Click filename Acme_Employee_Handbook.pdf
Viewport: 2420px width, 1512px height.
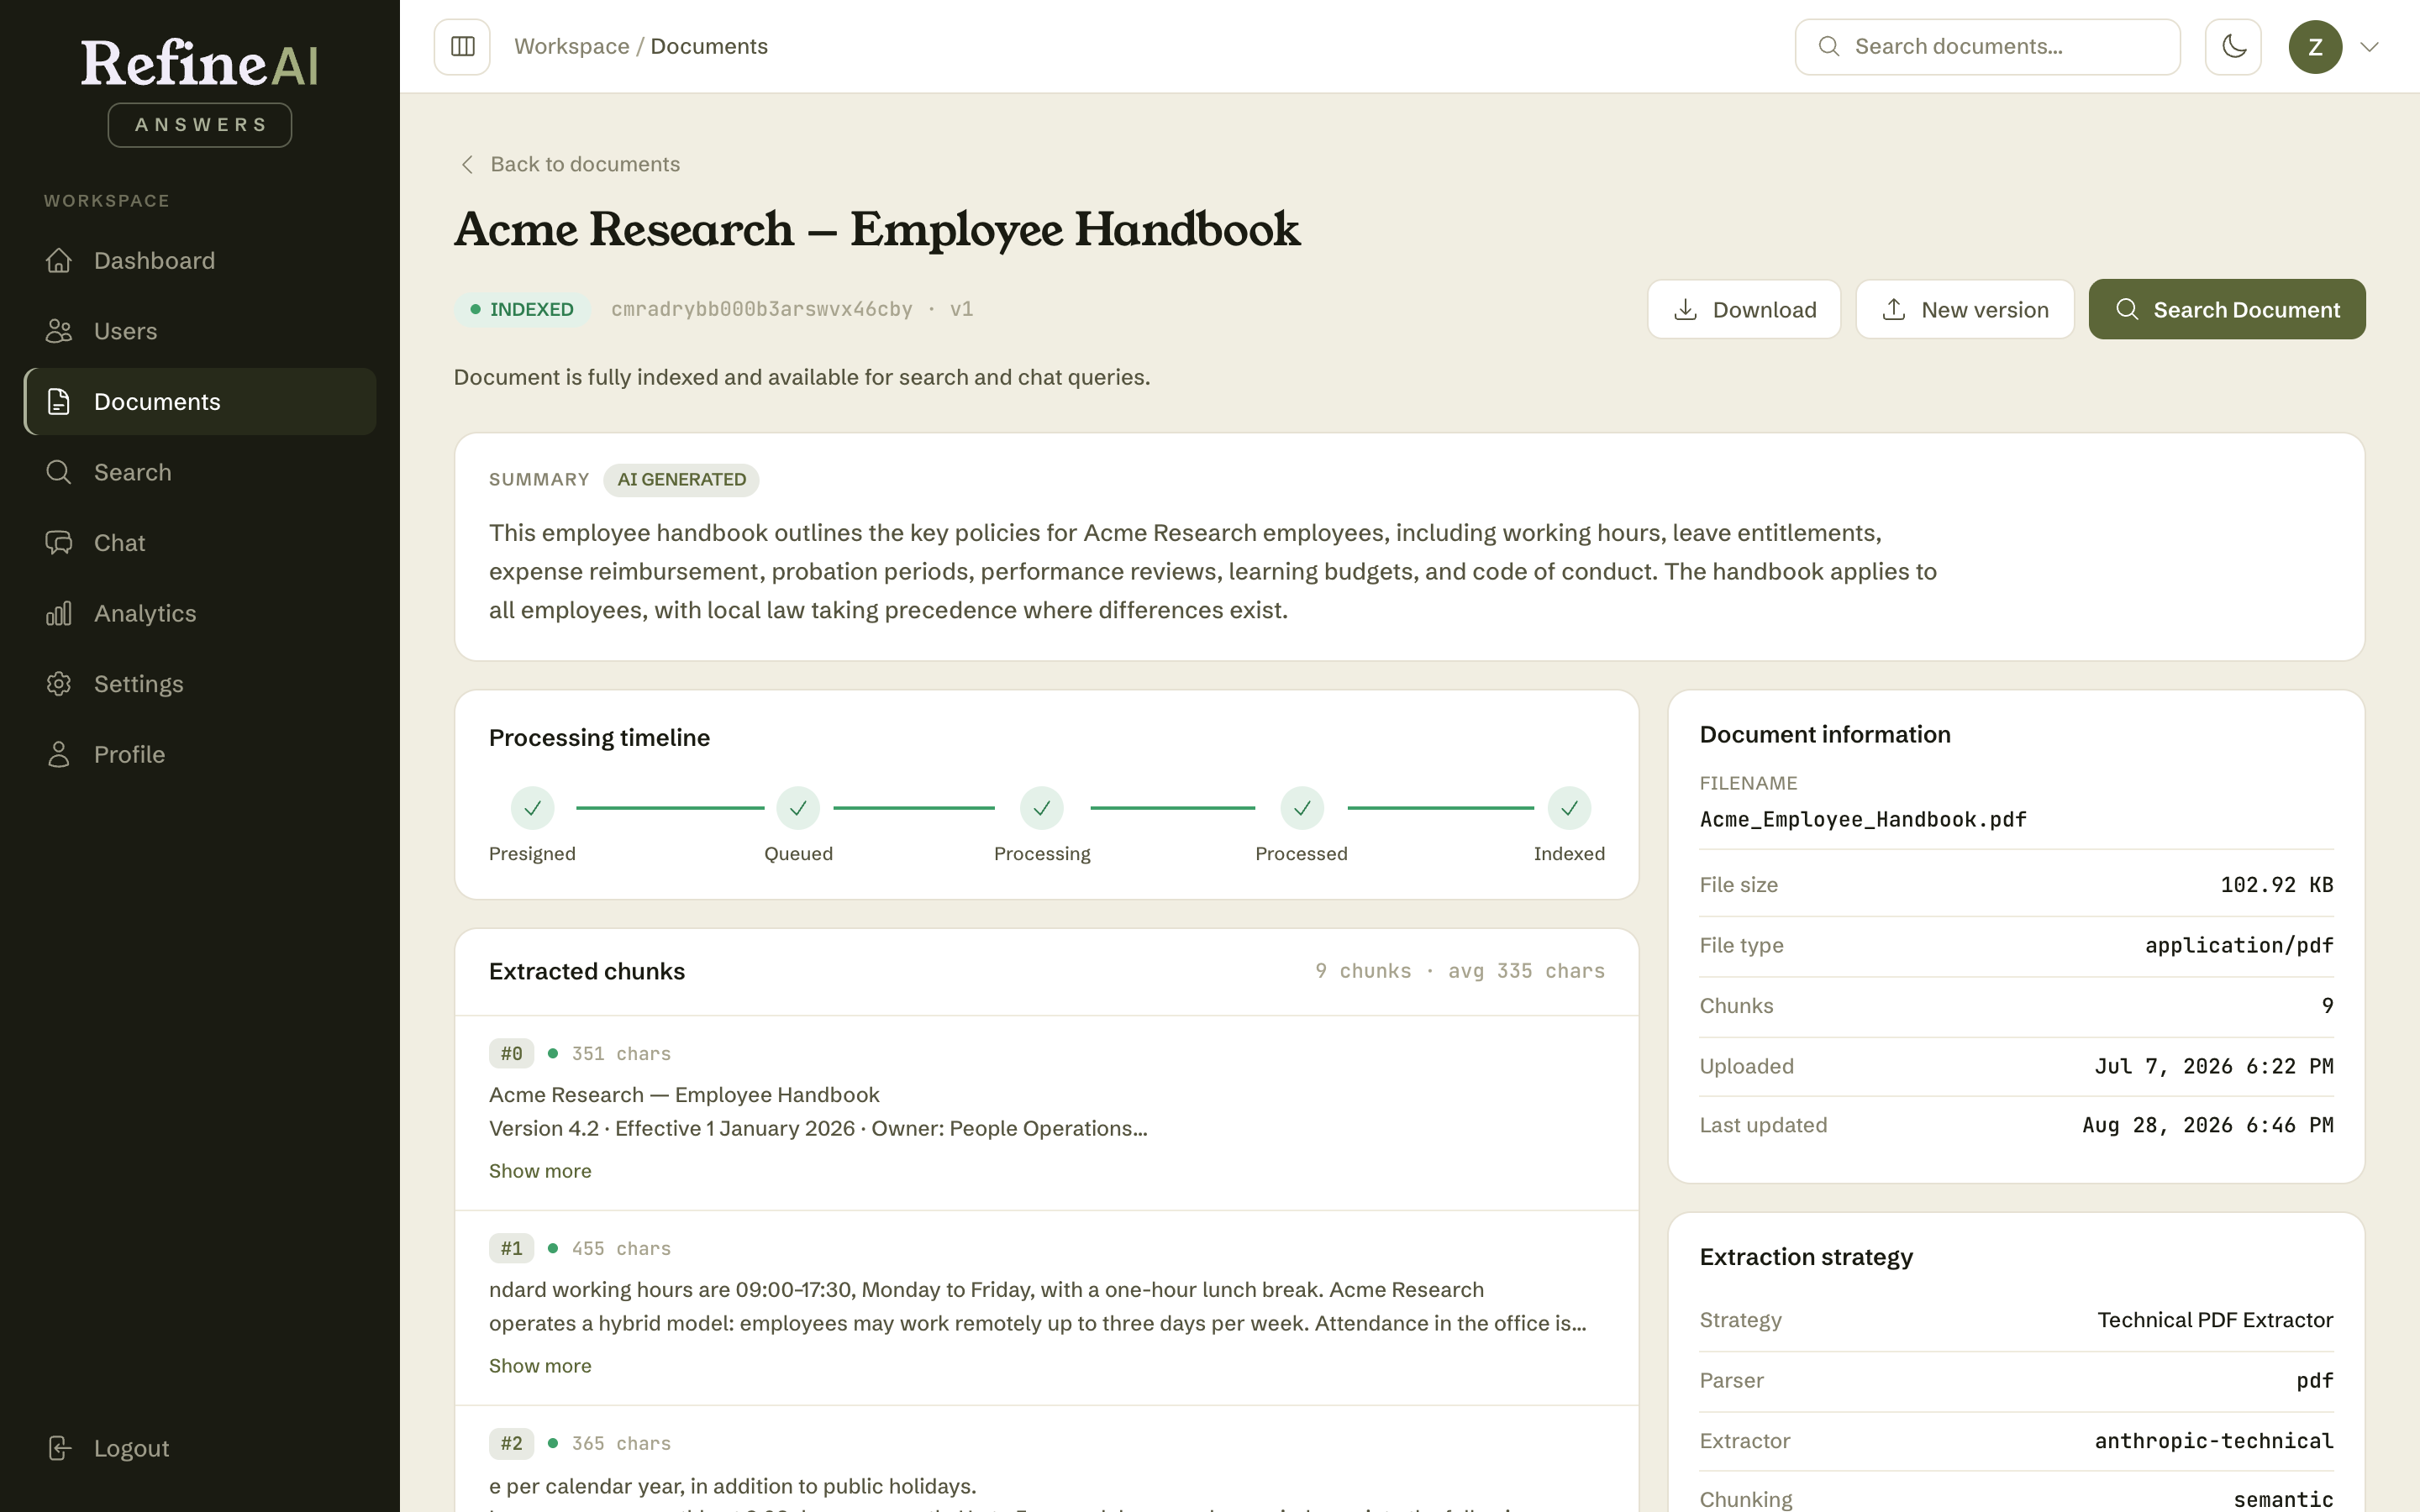[x=1863, y=820]
